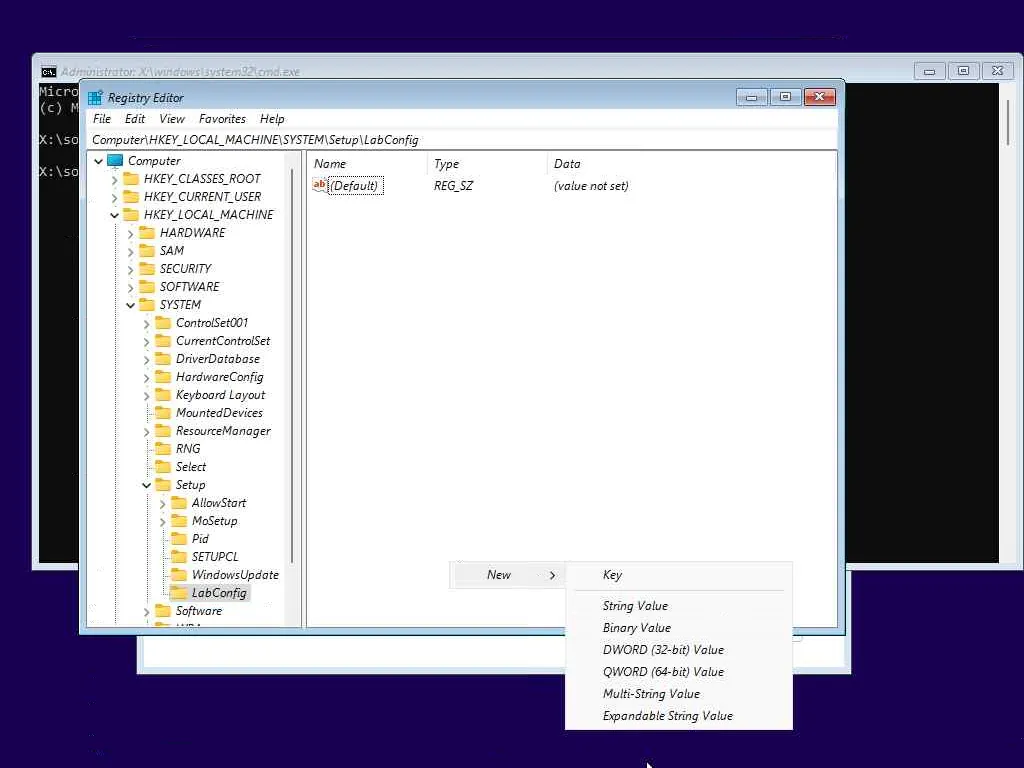Click the HKEY_CLASSES_ROOT folder icon
Image resolution: width=1024 pixels, height=768 pixels.
coord(131,179)
